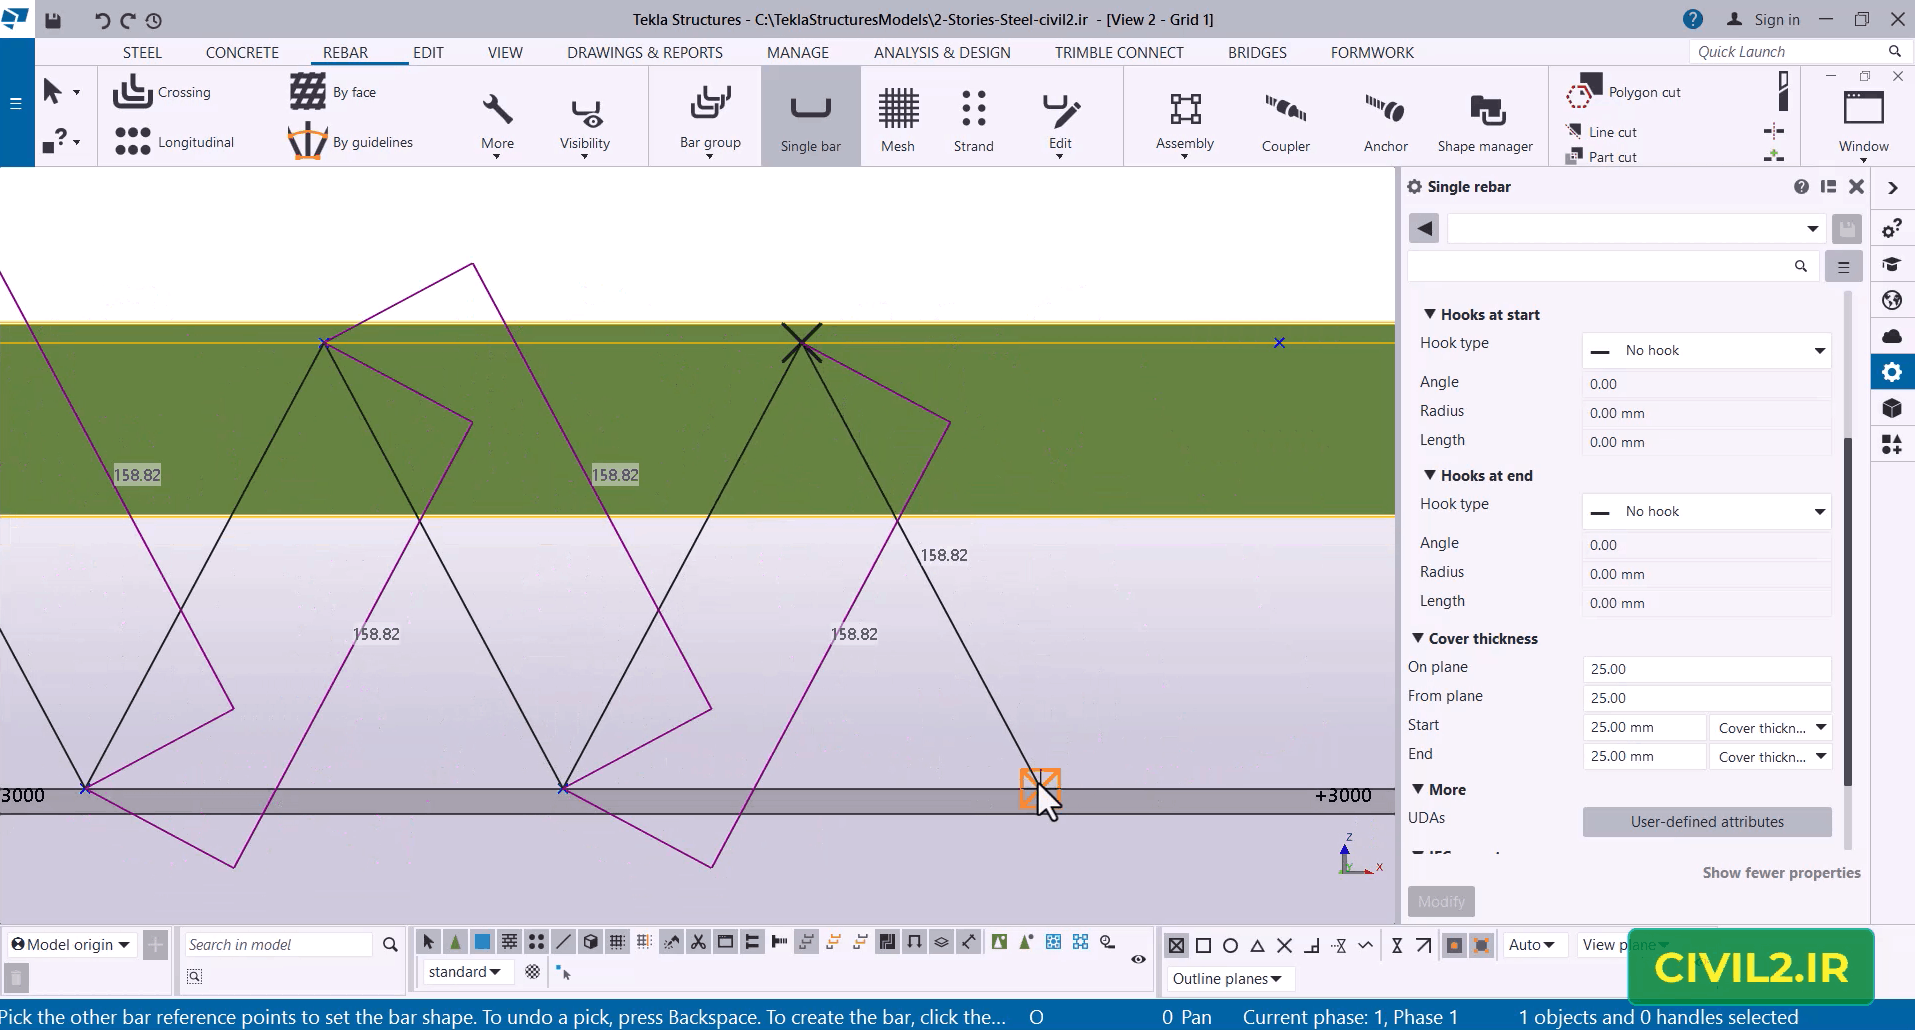1915x1030 pixels.
Task: Open the ANALYSIS & DESIGN tab
Action: point(942,52)
